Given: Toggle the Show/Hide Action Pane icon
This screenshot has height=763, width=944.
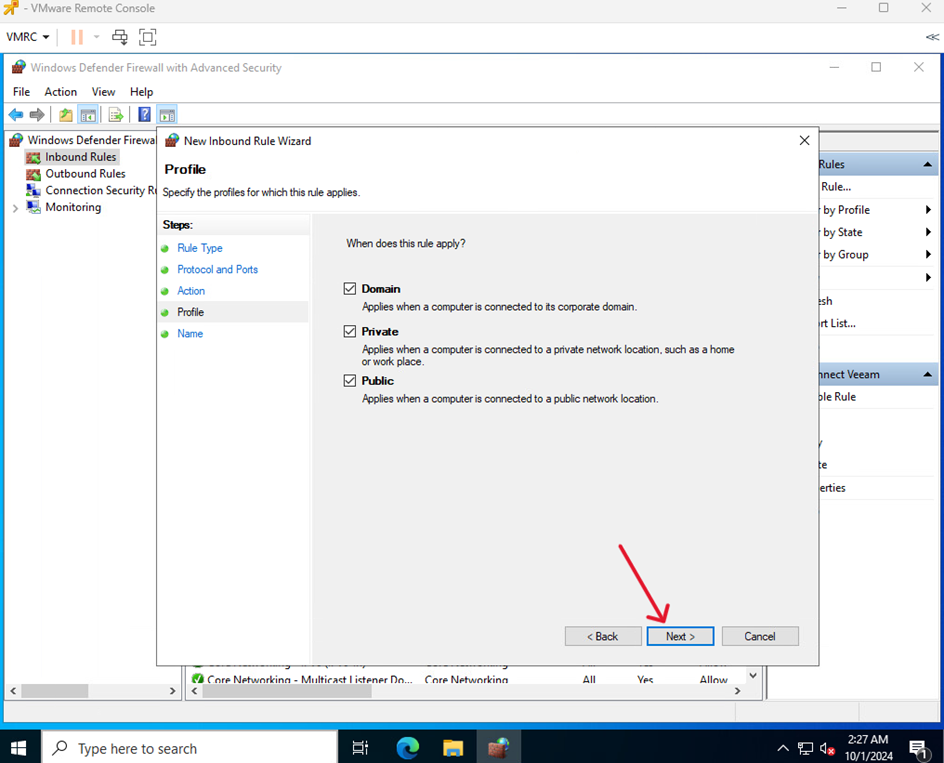Looking at the screenshot, I should [167, 115].
